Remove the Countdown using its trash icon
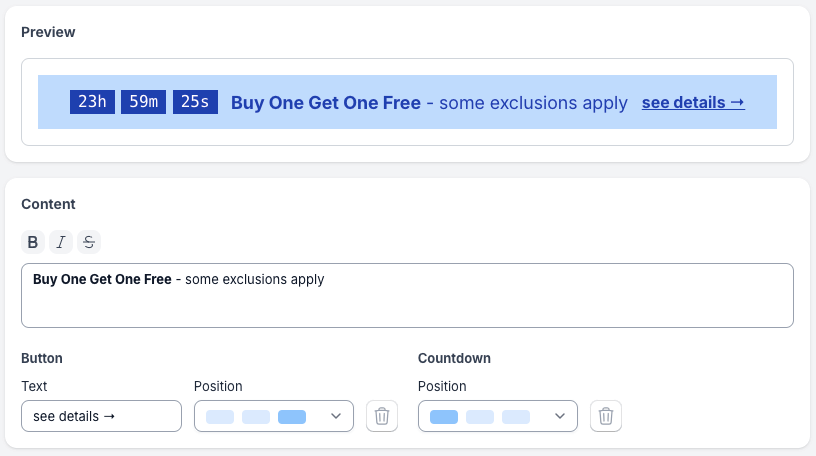Screen dimensions: 816x456 click(x=606, y=416)
